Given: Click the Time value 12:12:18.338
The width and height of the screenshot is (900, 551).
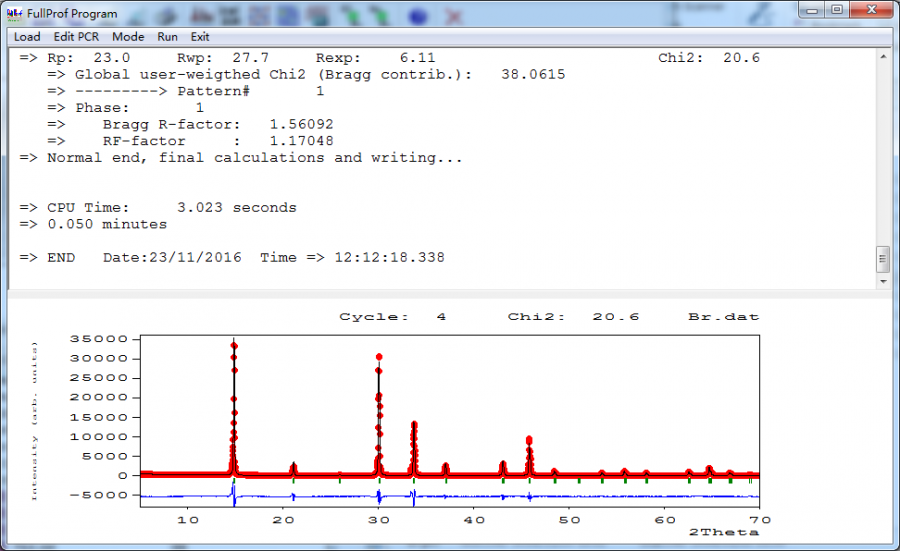Looking at the screenshot, I should 390,258.
